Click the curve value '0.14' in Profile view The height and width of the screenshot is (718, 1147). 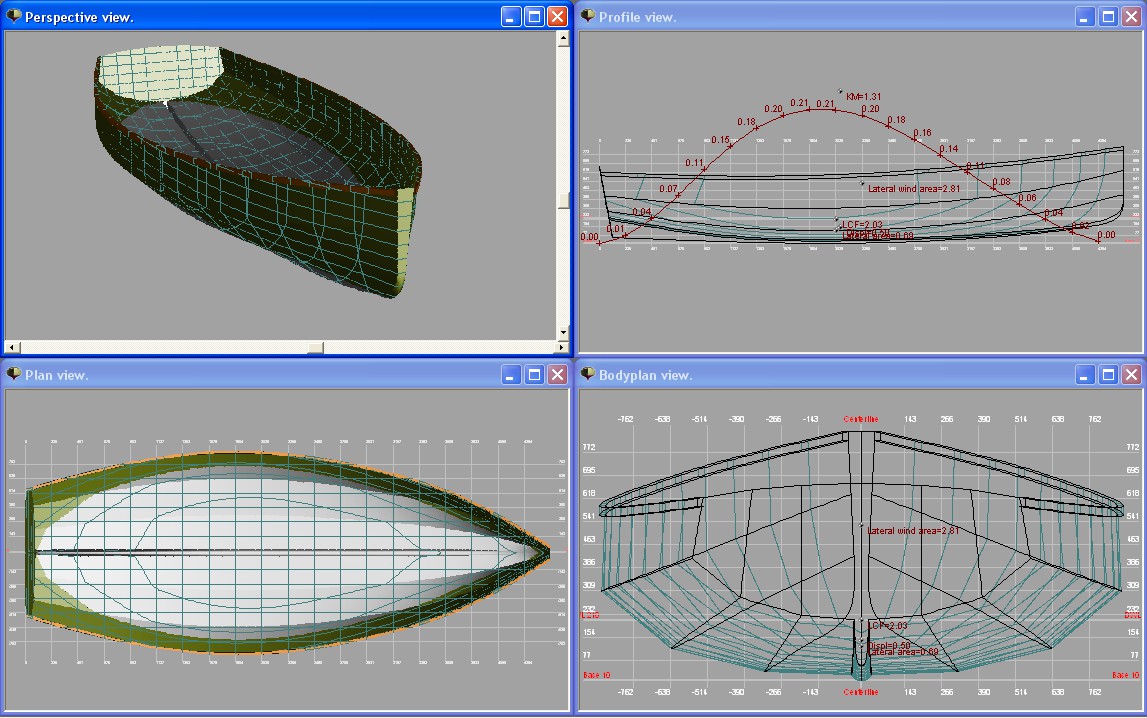(x=949, y=148)
